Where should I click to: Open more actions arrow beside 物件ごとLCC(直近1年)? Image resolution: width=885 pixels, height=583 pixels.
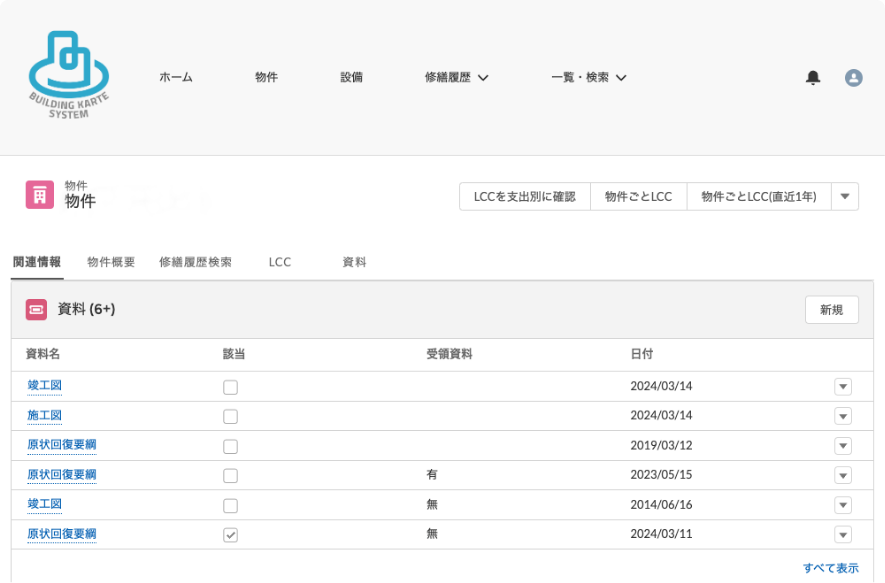coord(845,196)
